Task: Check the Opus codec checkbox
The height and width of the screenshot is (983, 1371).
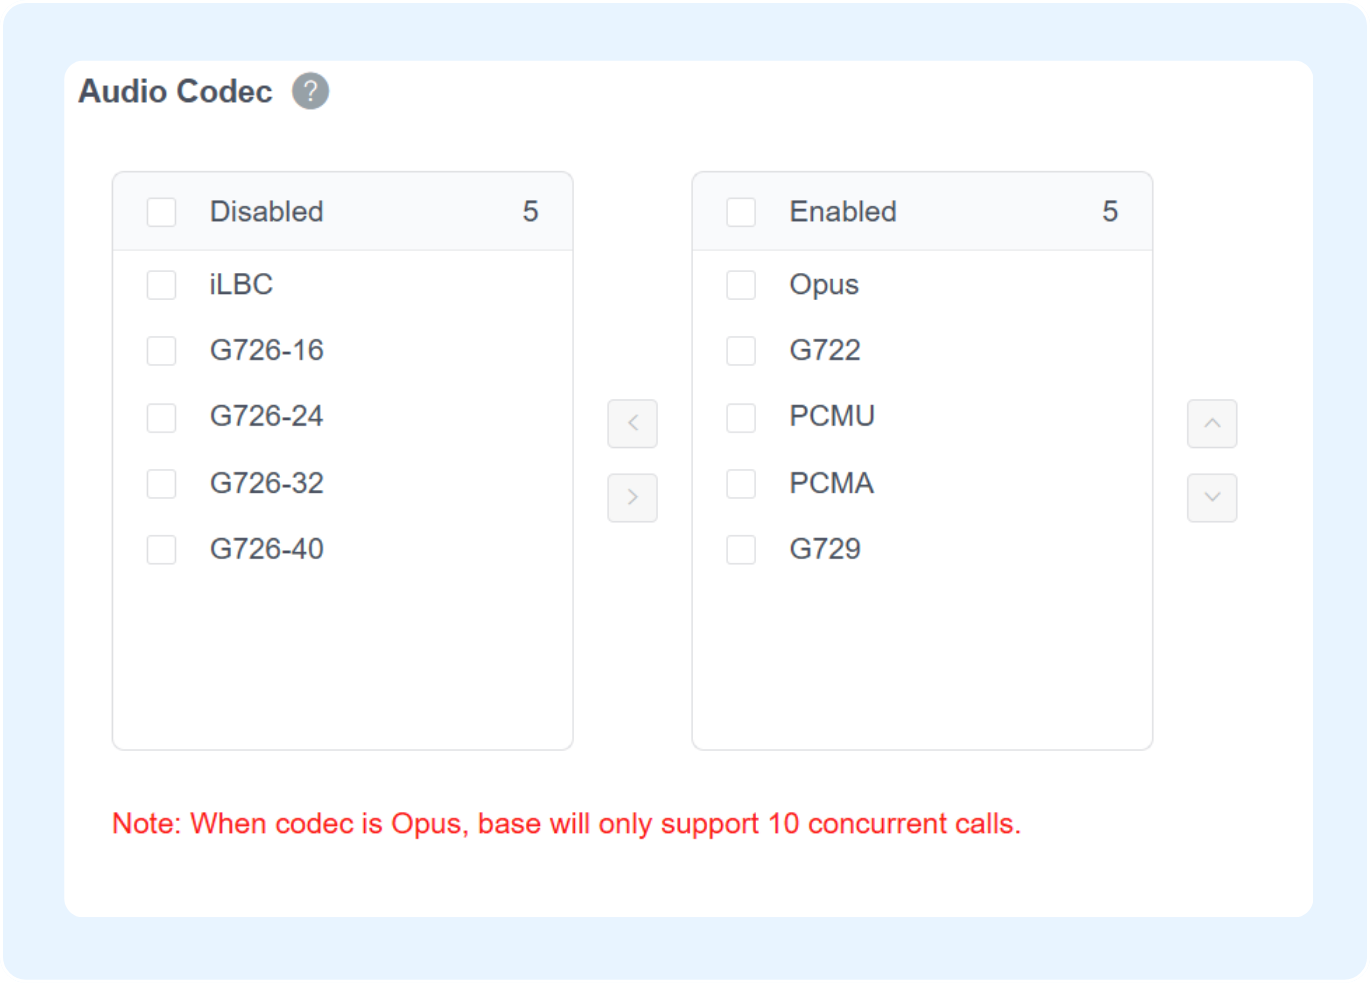Action: (741, 285)
